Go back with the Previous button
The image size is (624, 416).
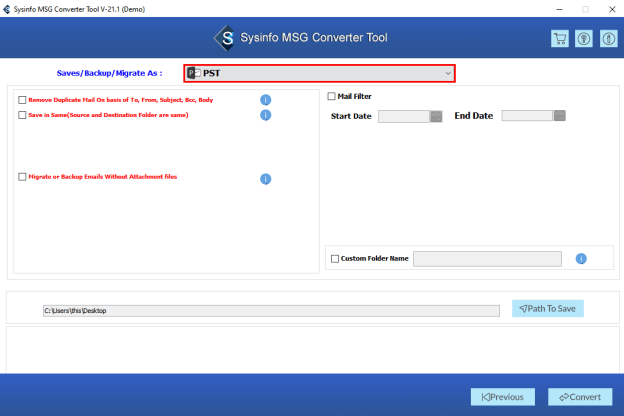pyautogui.click(x=503, y=397)
